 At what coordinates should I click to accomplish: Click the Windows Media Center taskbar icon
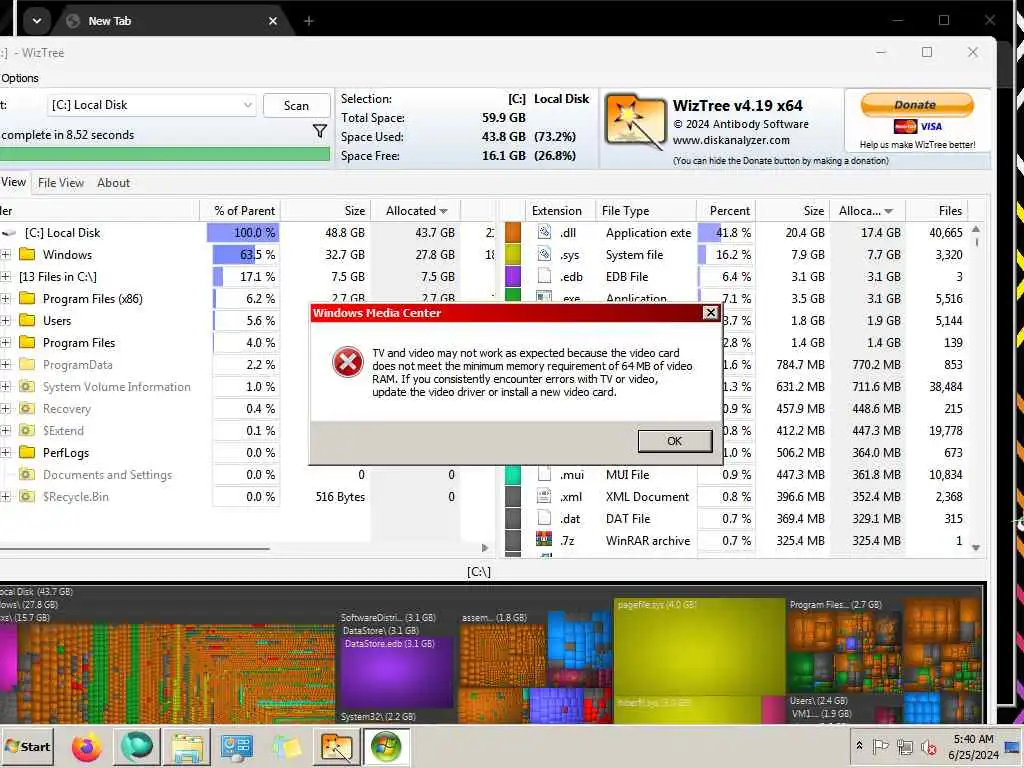(x=386, y=747)
